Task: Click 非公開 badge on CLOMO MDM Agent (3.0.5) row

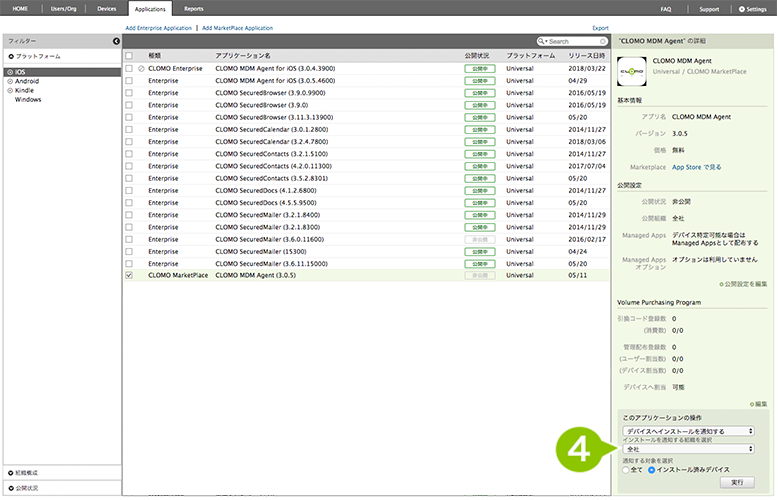Action: (x=480, y=275)
